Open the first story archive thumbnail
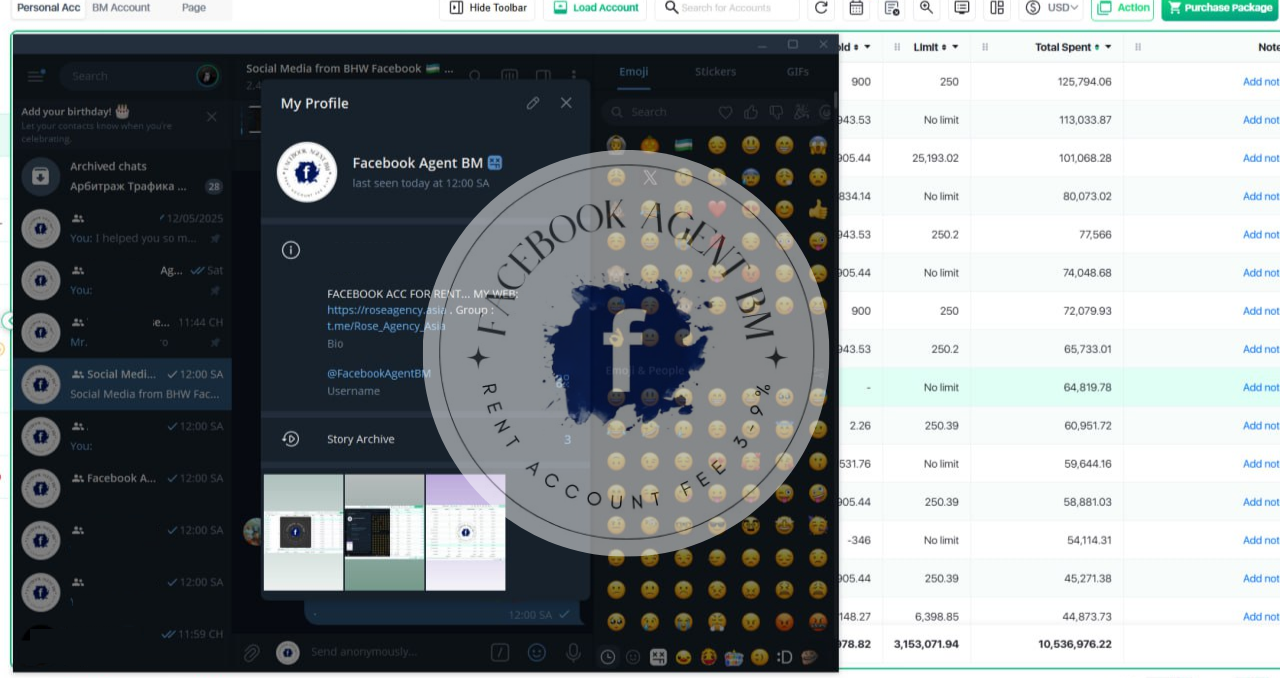1280x678 pixels. coord(303,532)
